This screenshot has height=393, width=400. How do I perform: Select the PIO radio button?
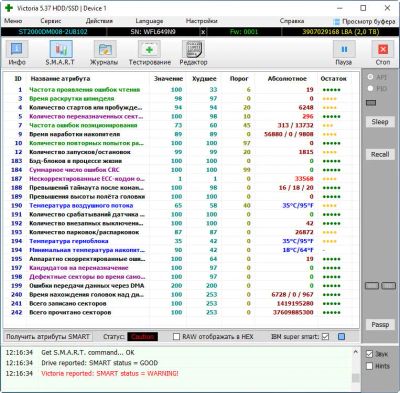(370, 88)
